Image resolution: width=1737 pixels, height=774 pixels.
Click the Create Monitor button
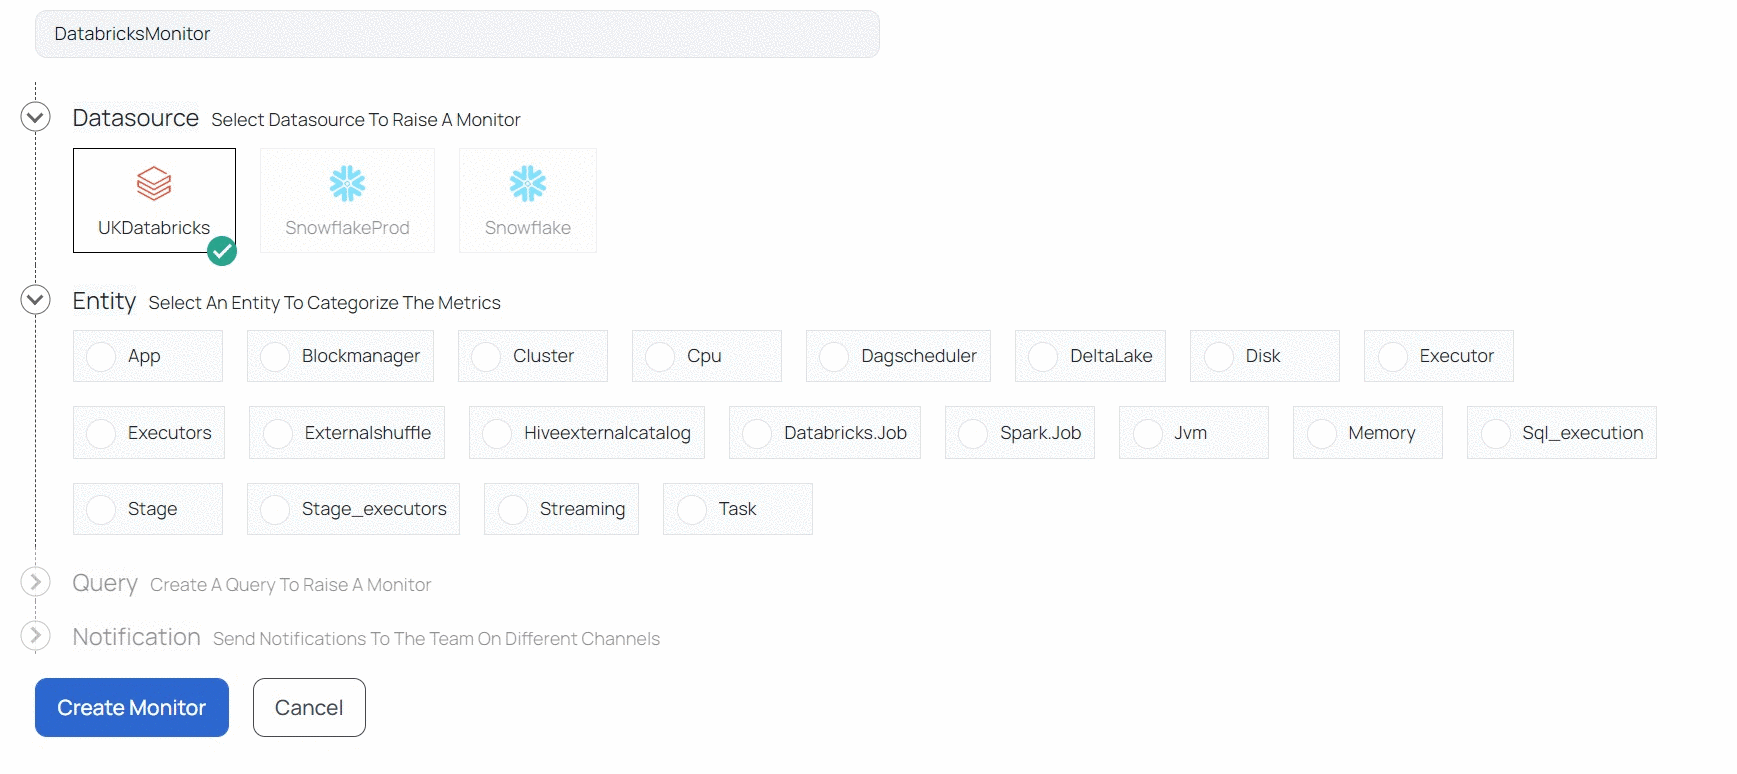coord(132,707)
